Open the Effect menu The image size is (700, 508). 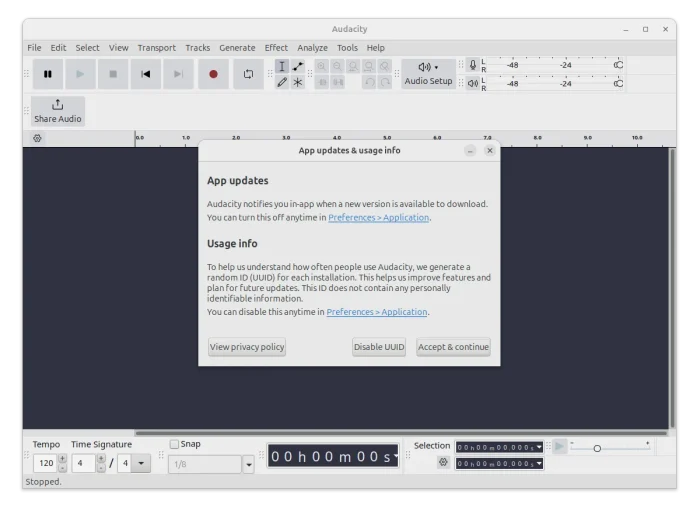(x=276, y=48)
